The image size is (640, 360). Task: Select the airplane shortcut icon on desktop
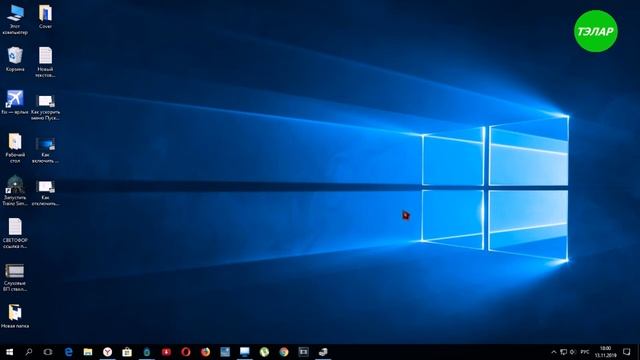(x=15, y=102)
